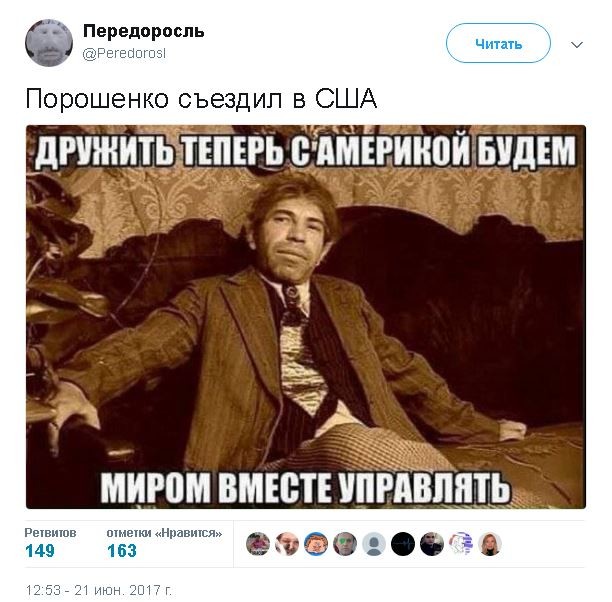The width and height of the screenshot is (612, 602).
Task: Click the blue cartoon cat liker avatar
Action: [316, 544]
